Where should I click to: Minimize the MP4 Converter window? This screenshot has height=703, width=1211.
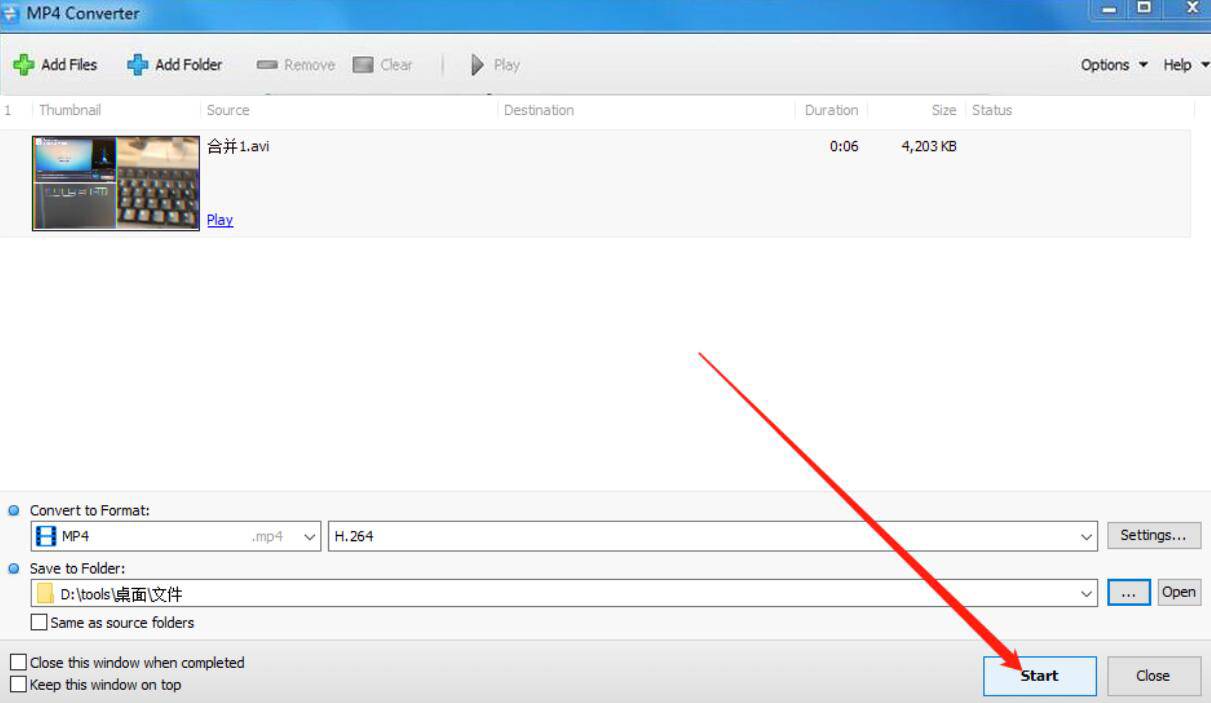[x=1110, y=9]
